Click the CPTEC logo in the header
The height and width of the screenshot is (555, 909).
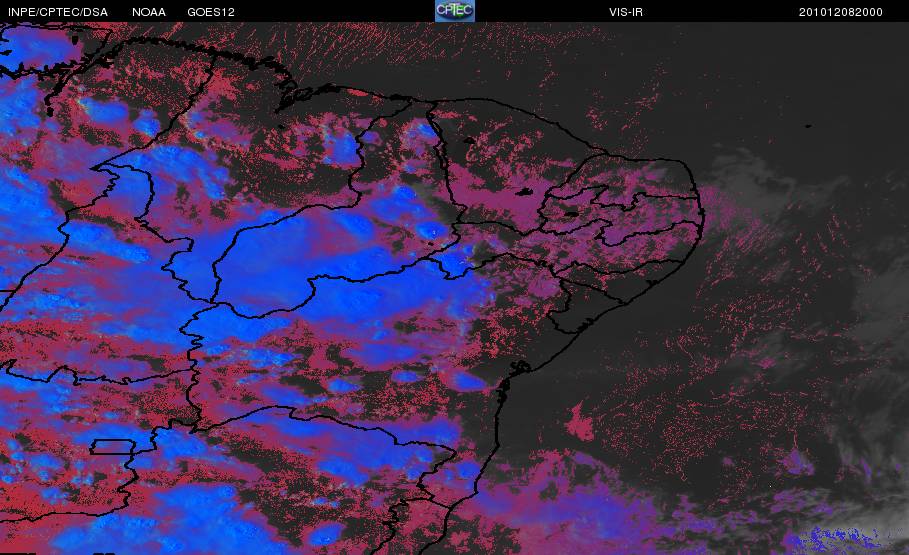(x=454, y=11)
